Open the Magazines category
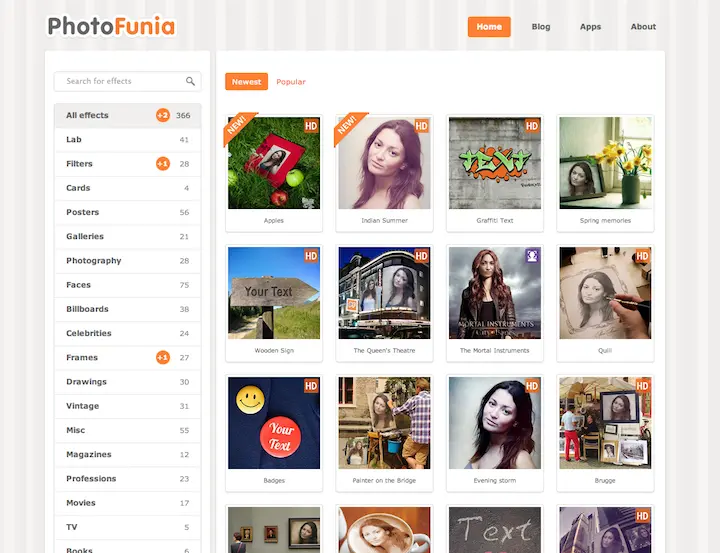Image resolution: width=720 pixels, height=553 pixels. pyautogui.click(x=91, y=455)
